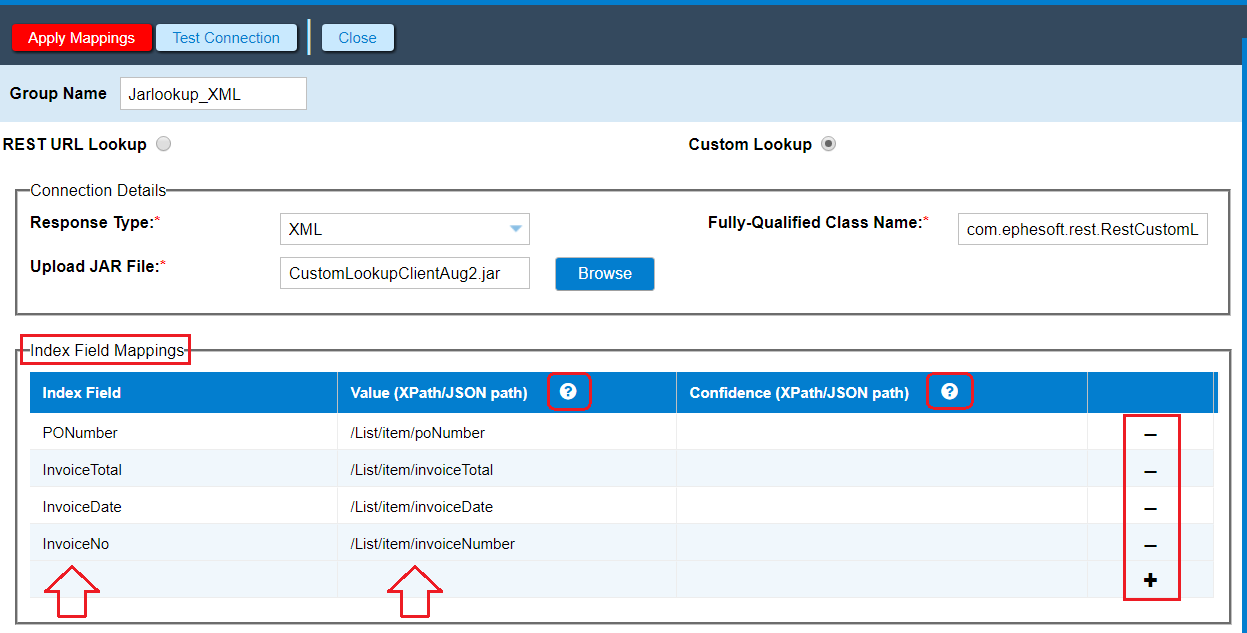Click the Test Connection button
The image size is (1247, 633).
[x=226, y=38]
